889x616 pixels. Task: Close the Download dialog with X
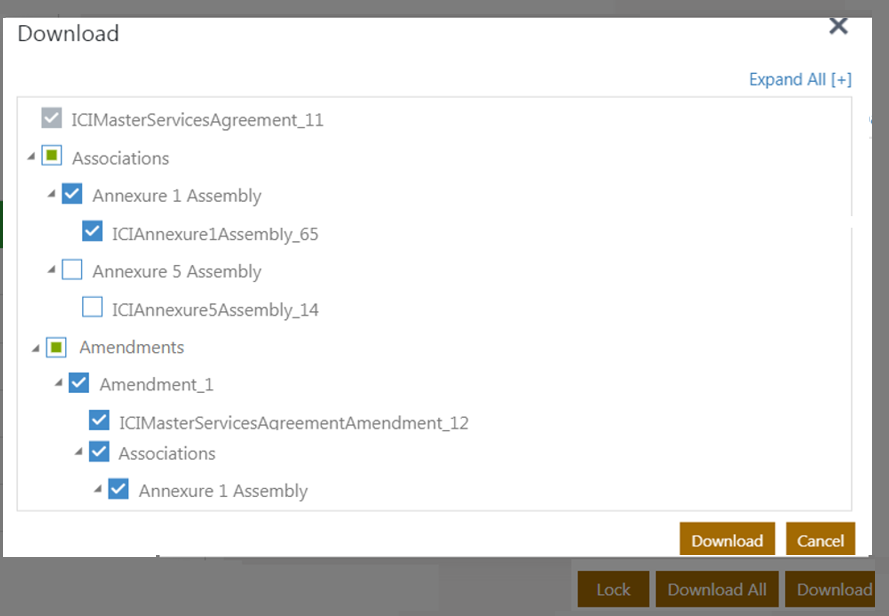coord(838,27)
